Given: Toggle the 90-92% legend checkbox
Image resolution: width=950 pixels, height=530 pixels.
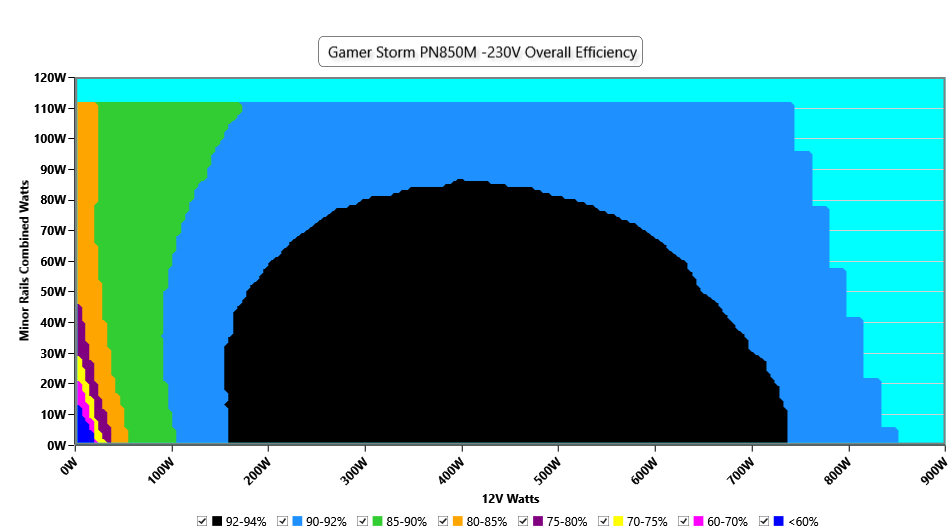Looking at the screenshot, I should pyautogui.click(x=283, y=521).
